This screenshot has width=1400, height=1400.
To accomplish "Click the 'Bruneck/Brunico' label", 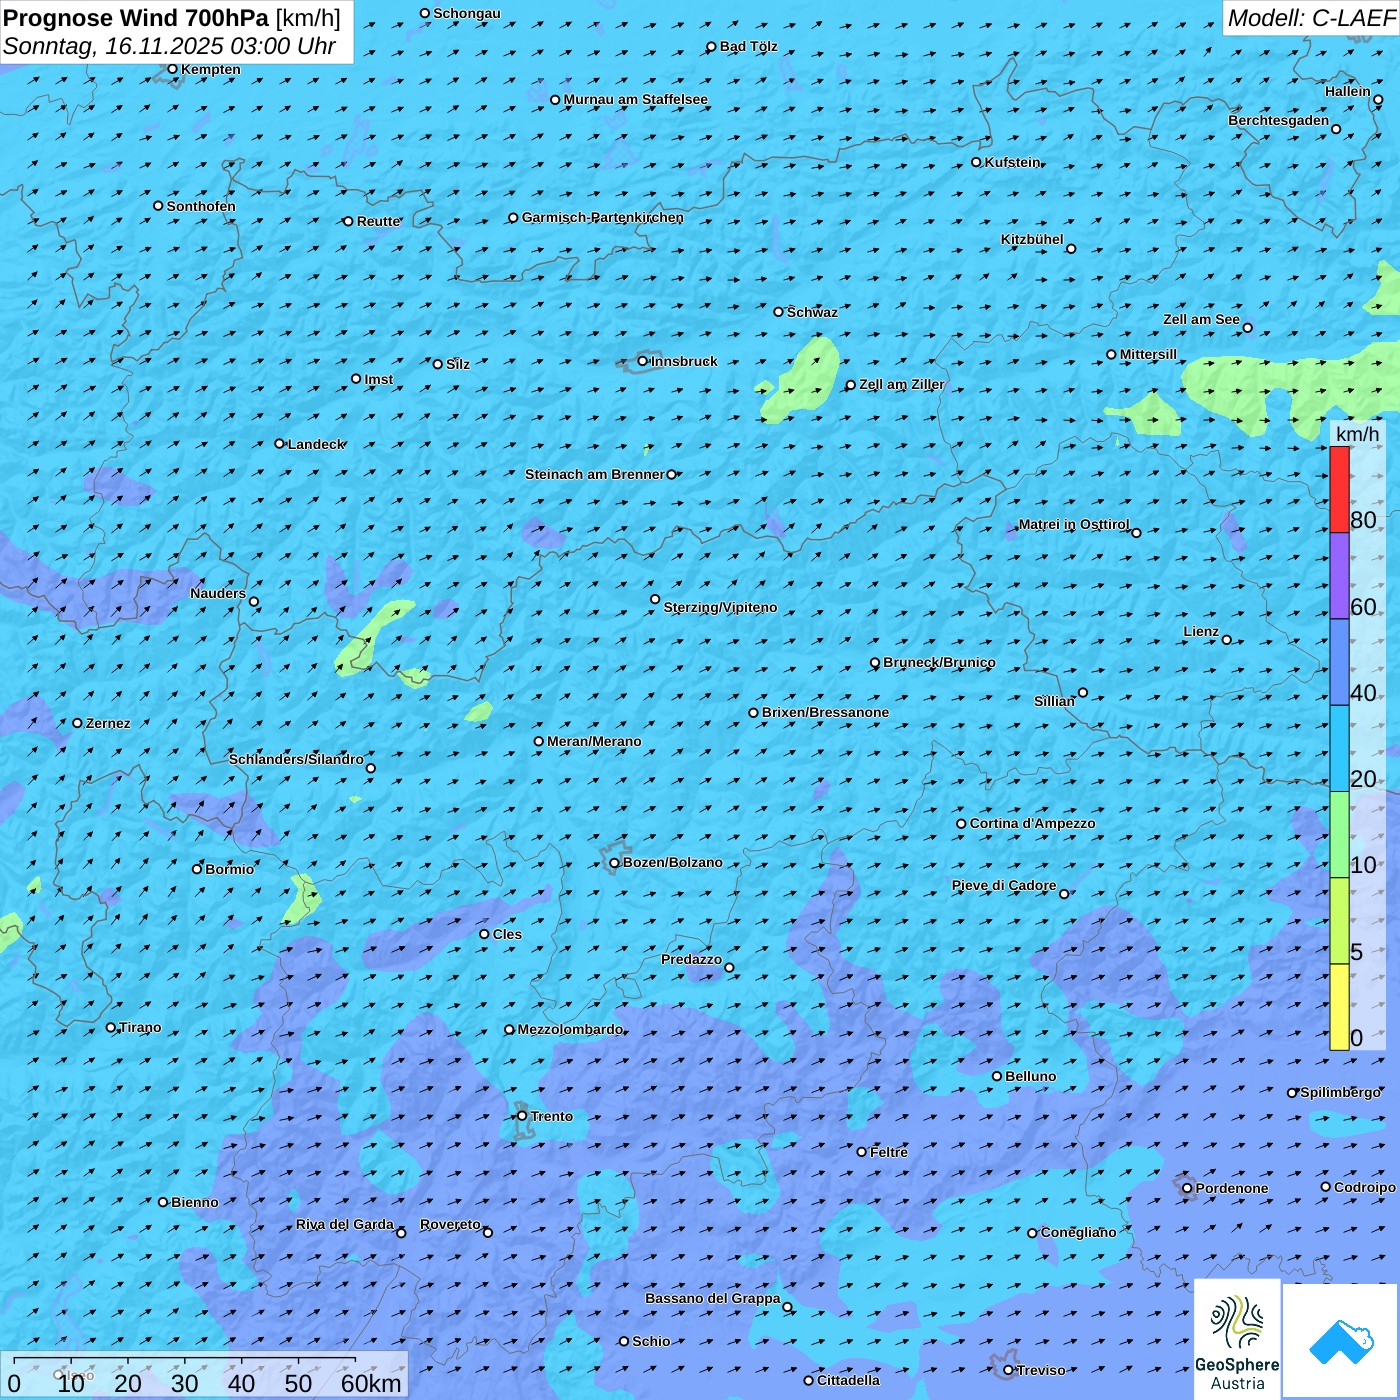I will [939, 662].
